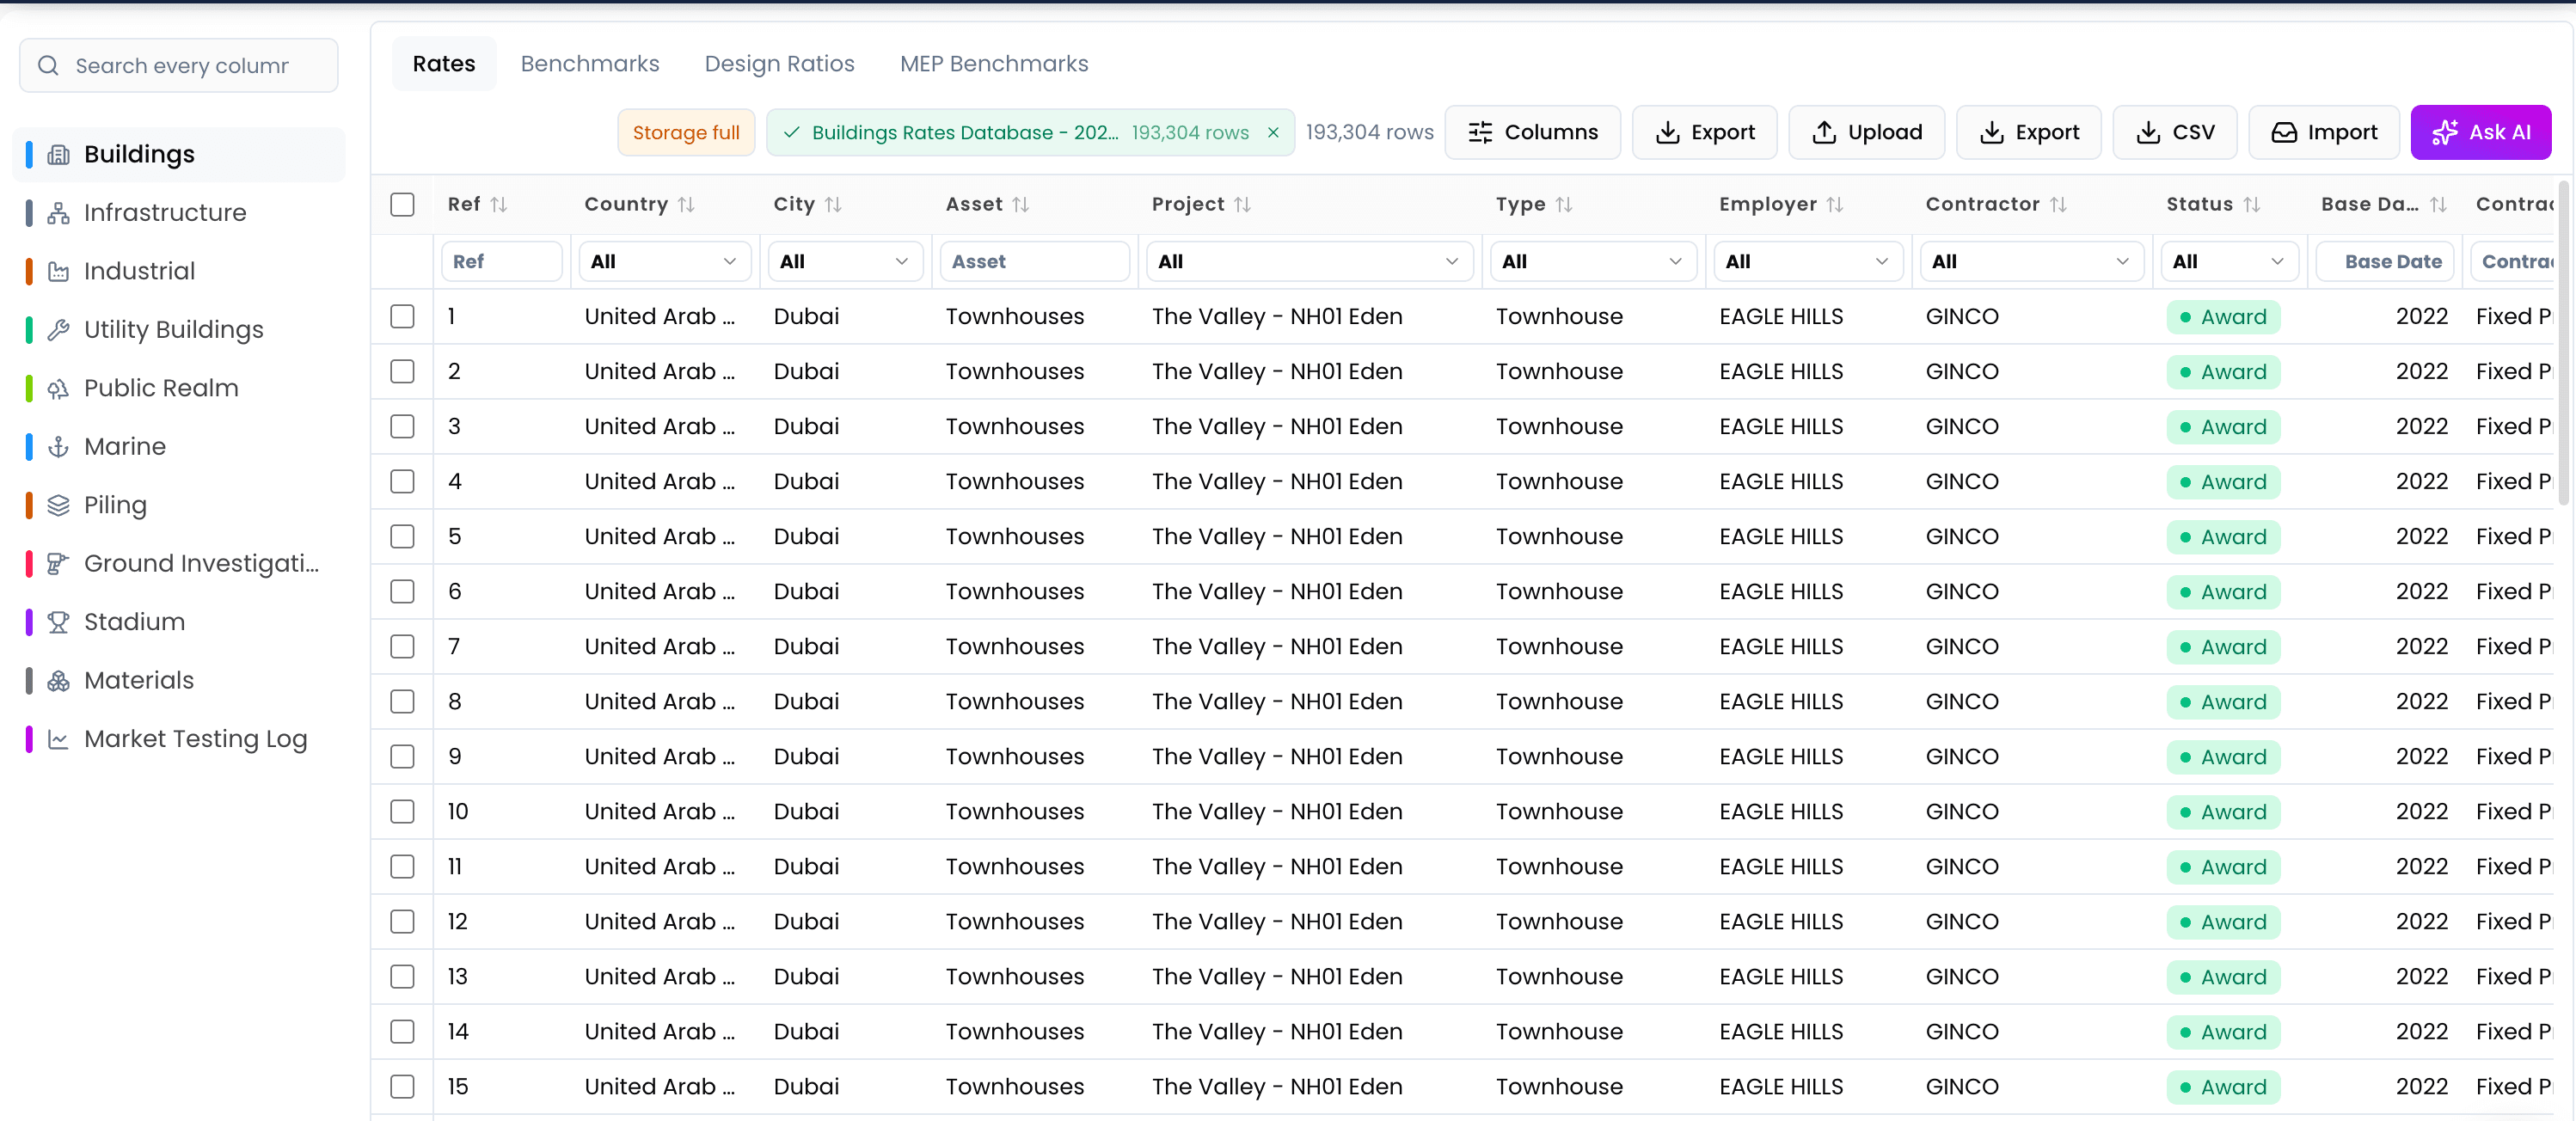Download the CSV file
This screenshot has width=2576, height=1121.
pyautogui.click(x=2174, y=133)
